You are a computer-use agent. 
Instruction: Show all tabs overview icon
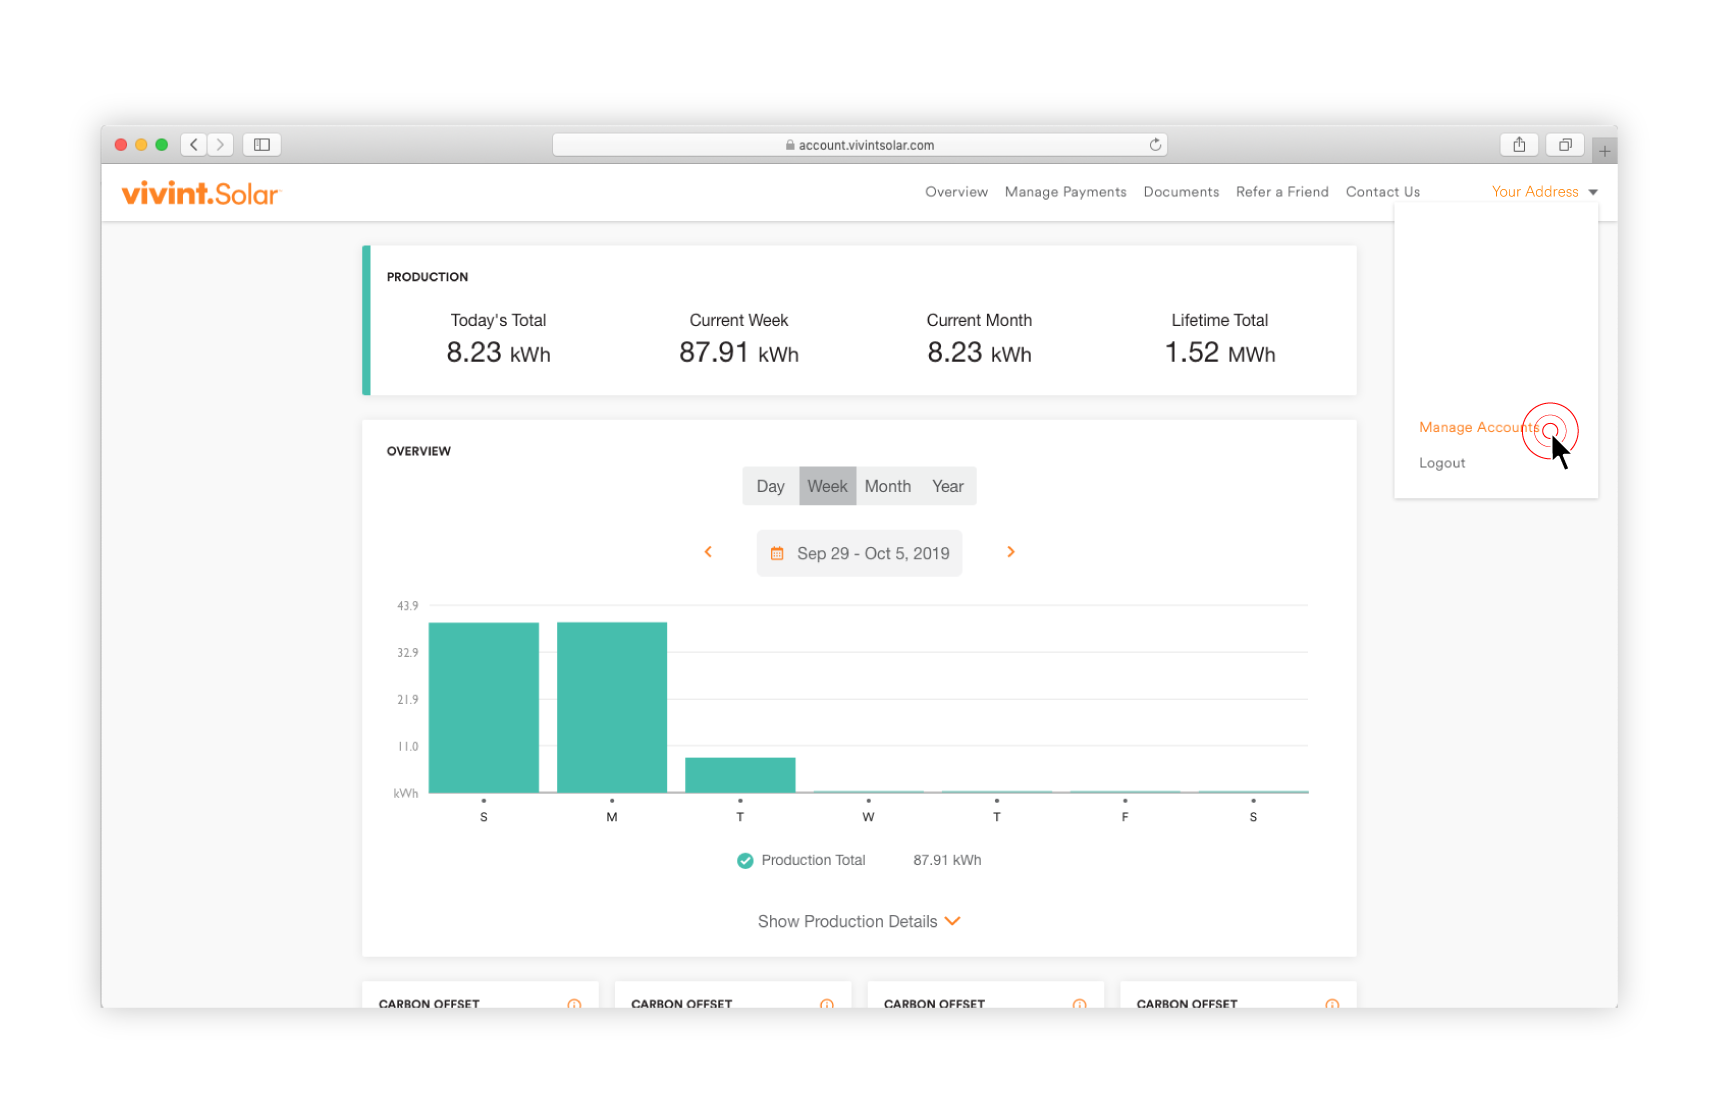pos(1565,145)
